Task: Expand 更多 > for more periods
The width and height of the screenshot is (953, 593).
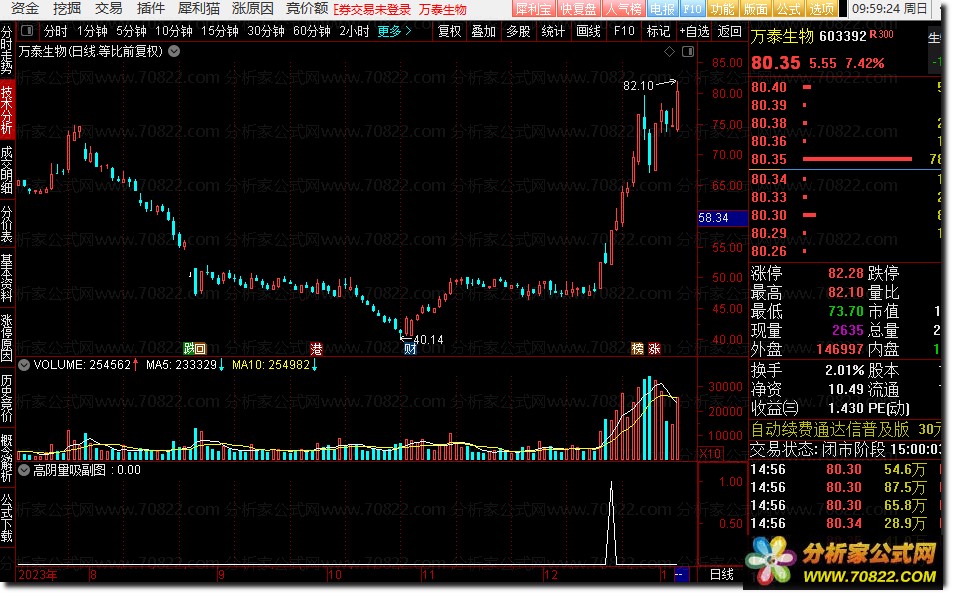Action: 394,31
